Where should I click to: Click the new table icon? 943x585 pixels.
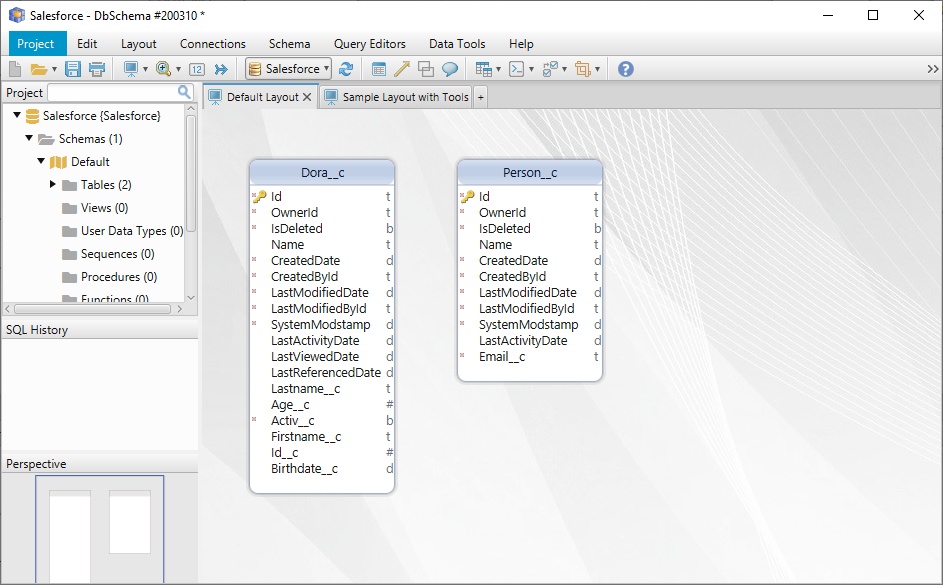click(379, 69)
